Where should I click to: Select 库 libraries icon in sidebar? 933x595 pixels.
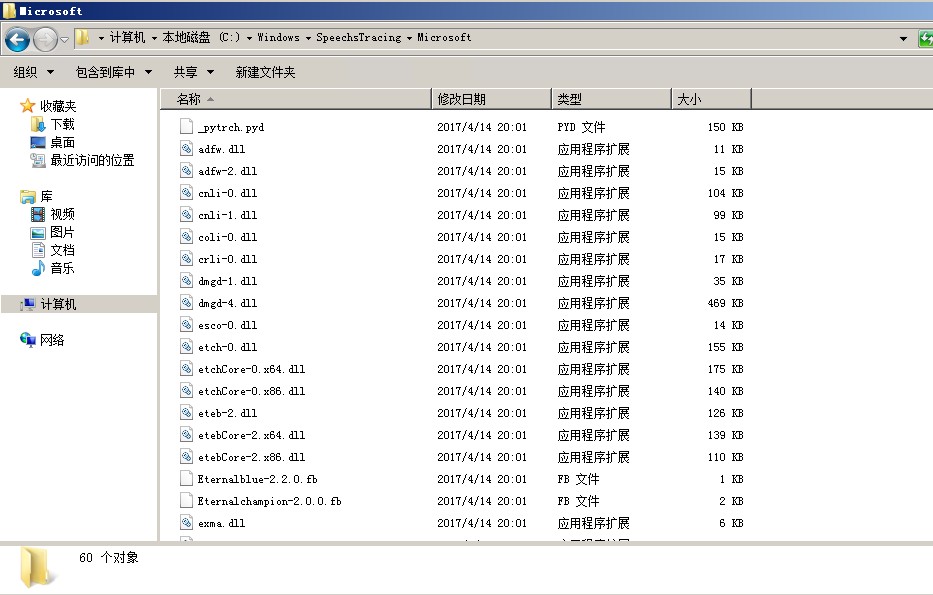tap(27, 196)
